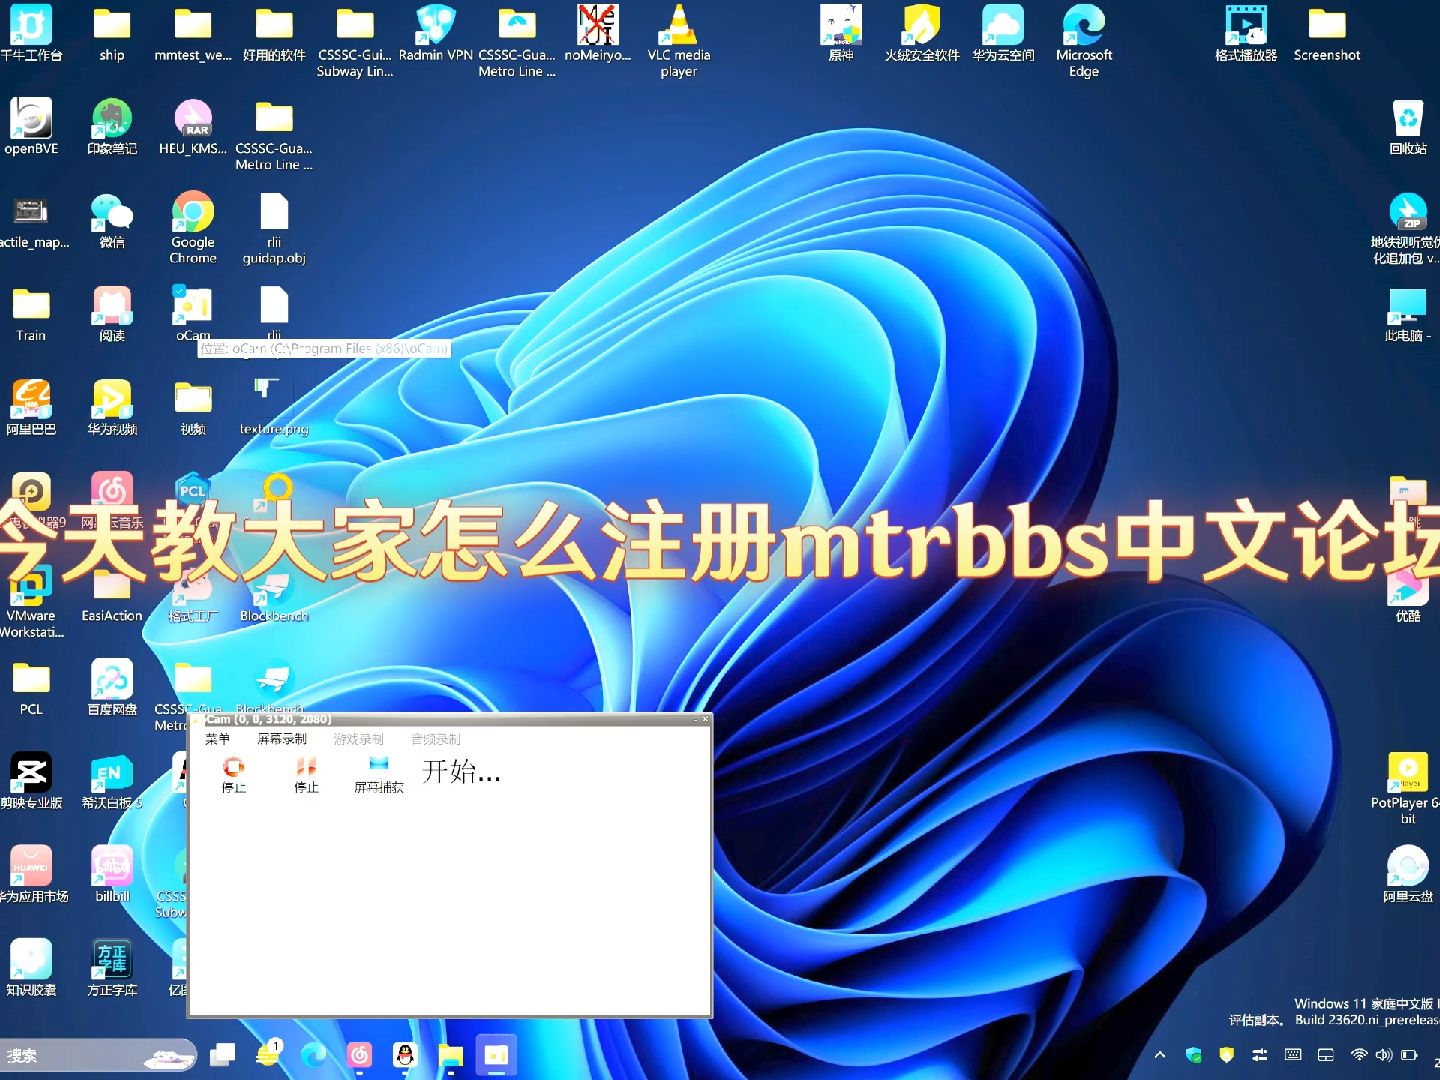
Task: Select the 希沃白板 5 desktop icon
Action: click(x=112, y=782)
